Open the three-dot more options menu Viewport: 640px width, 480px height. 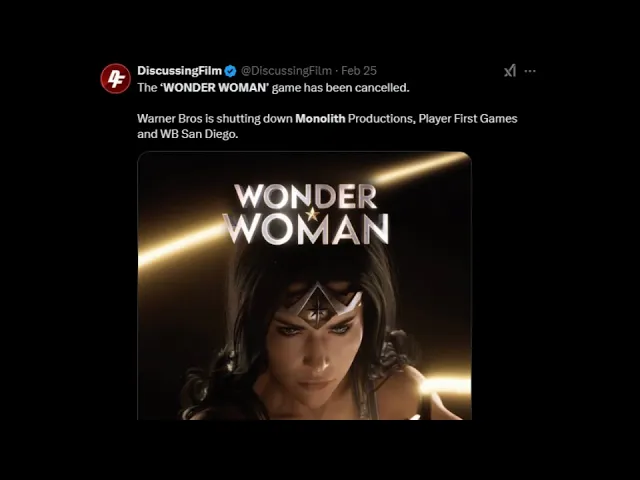tap(530, 71)
